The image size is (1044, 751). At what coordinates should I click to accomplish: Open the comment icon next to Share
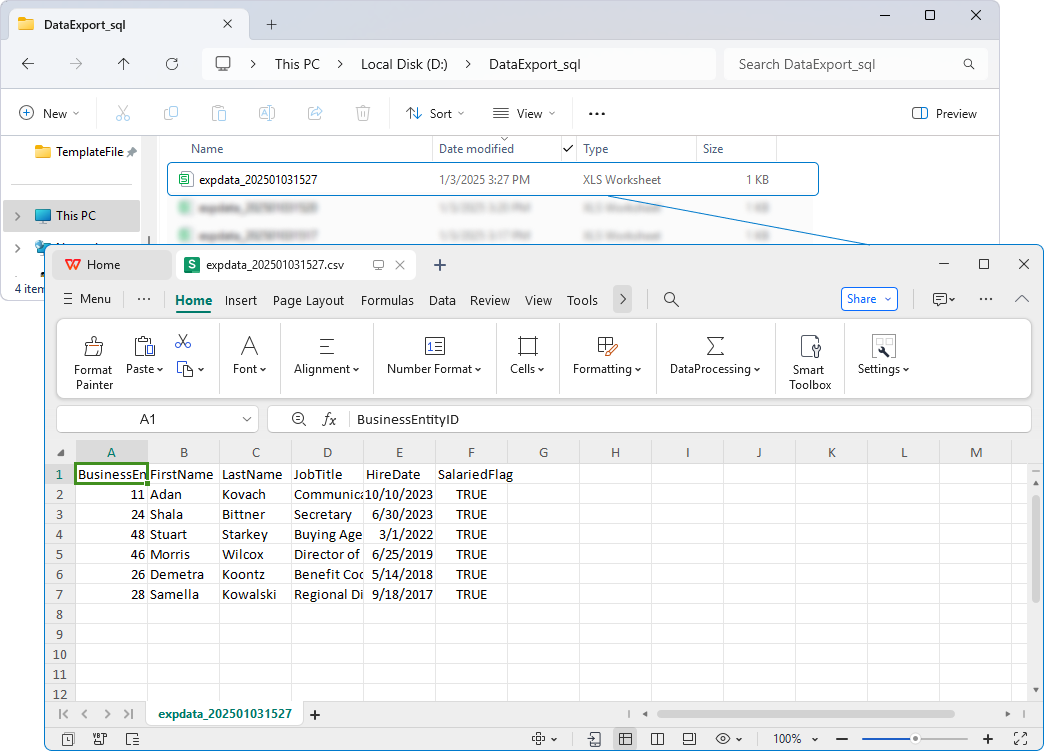coord(944,300)
